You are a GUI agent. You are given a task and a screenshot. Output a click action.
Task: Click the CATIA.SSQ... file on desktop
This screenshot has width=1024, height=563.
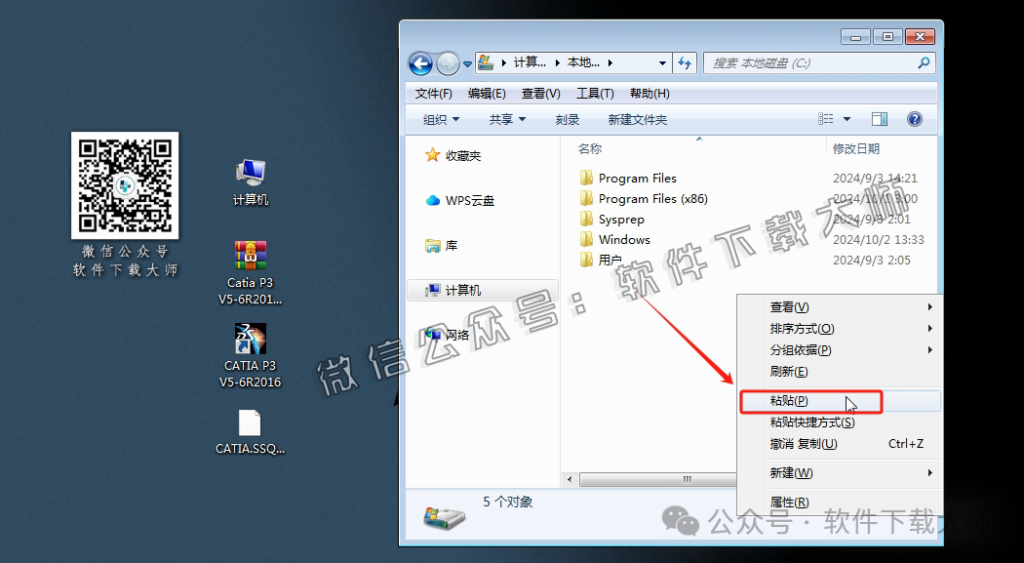tap(250, 432)
